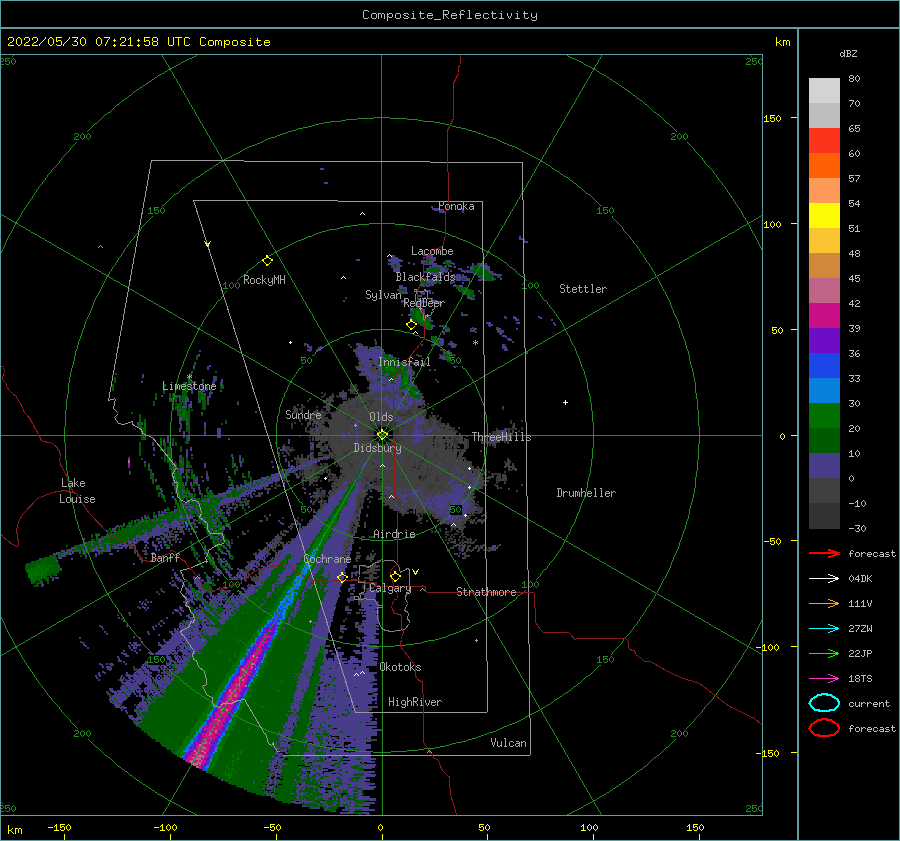900x841 pixels.
Task: Select the magenta 18TS arrow icon
Action: 824,679
